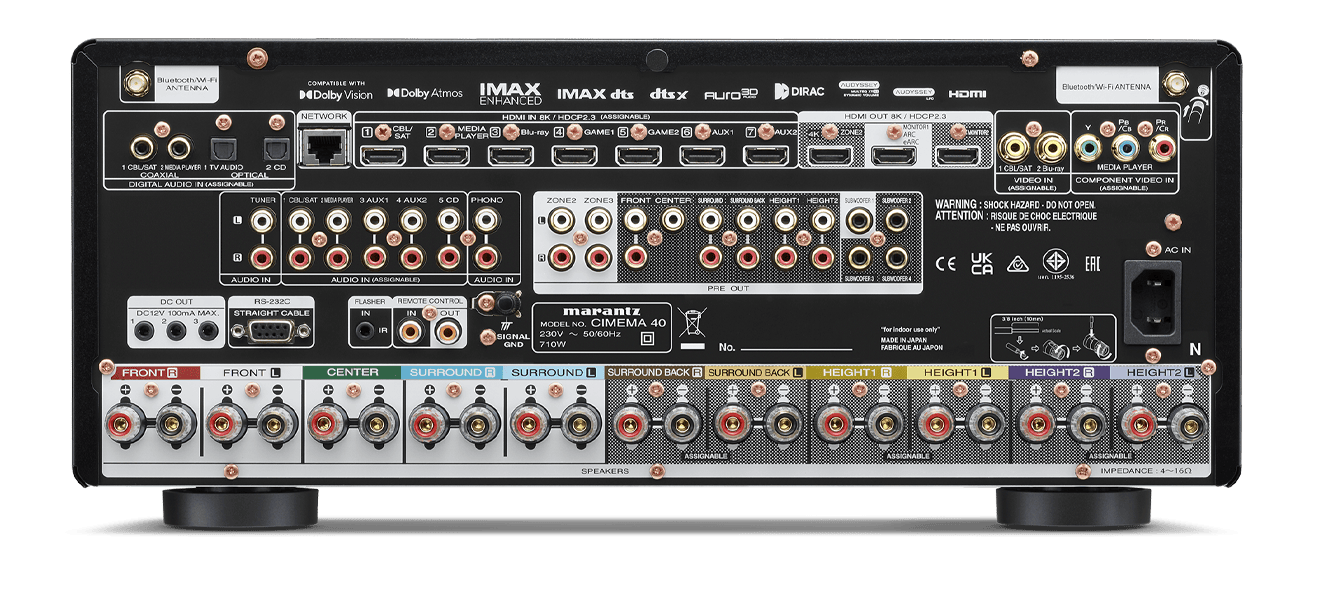Toggle the SUBWOOFER 1 pre-out jack
The height and width of the screenshot is (596, 1320).
pyautogui.click(x=860, y=218)
